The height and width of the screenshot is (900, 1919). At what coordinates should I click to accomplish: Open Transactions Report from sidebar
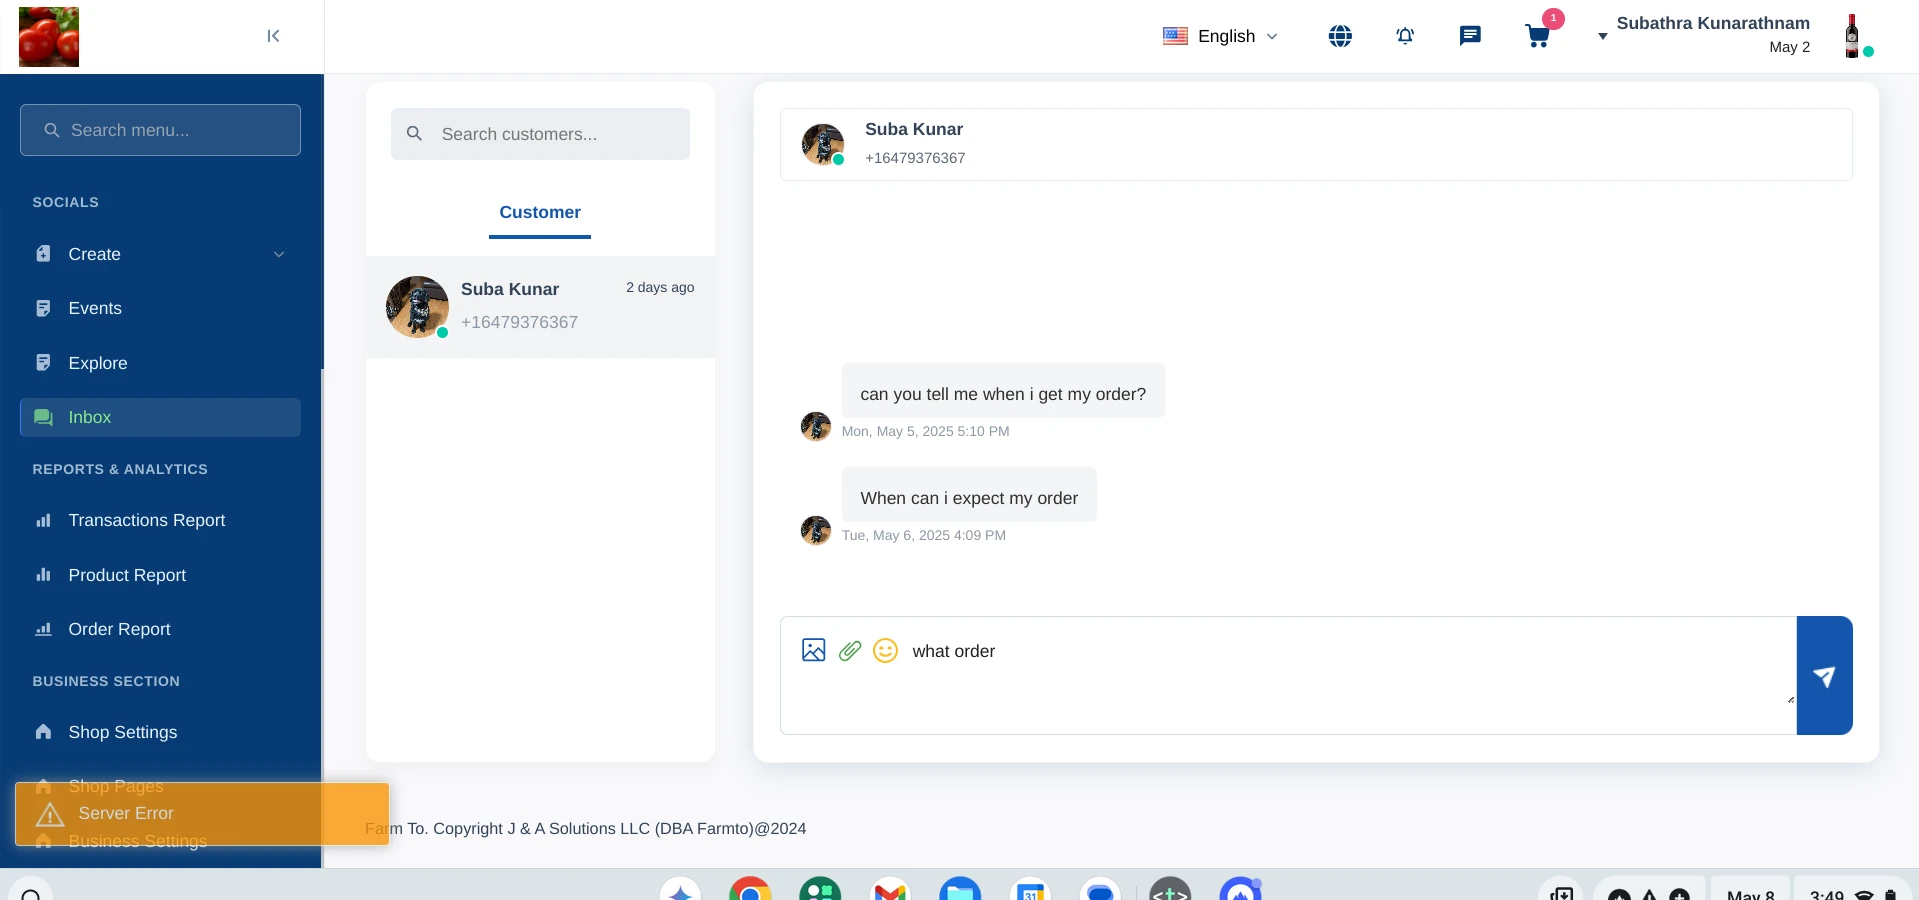coord(147,520)
